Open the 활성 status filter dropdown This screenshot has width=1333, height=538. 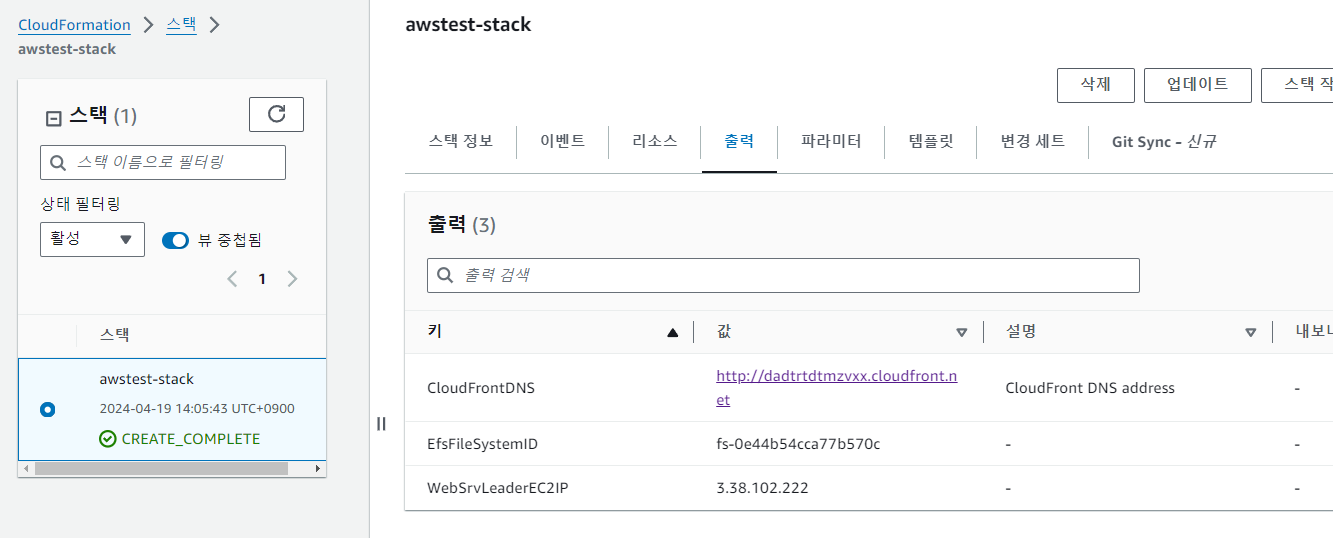[92, 239]
